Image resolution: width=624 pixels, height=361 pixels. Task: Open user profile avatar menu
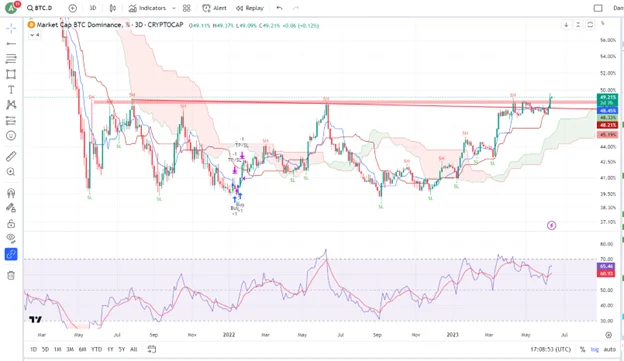(12, 8)
